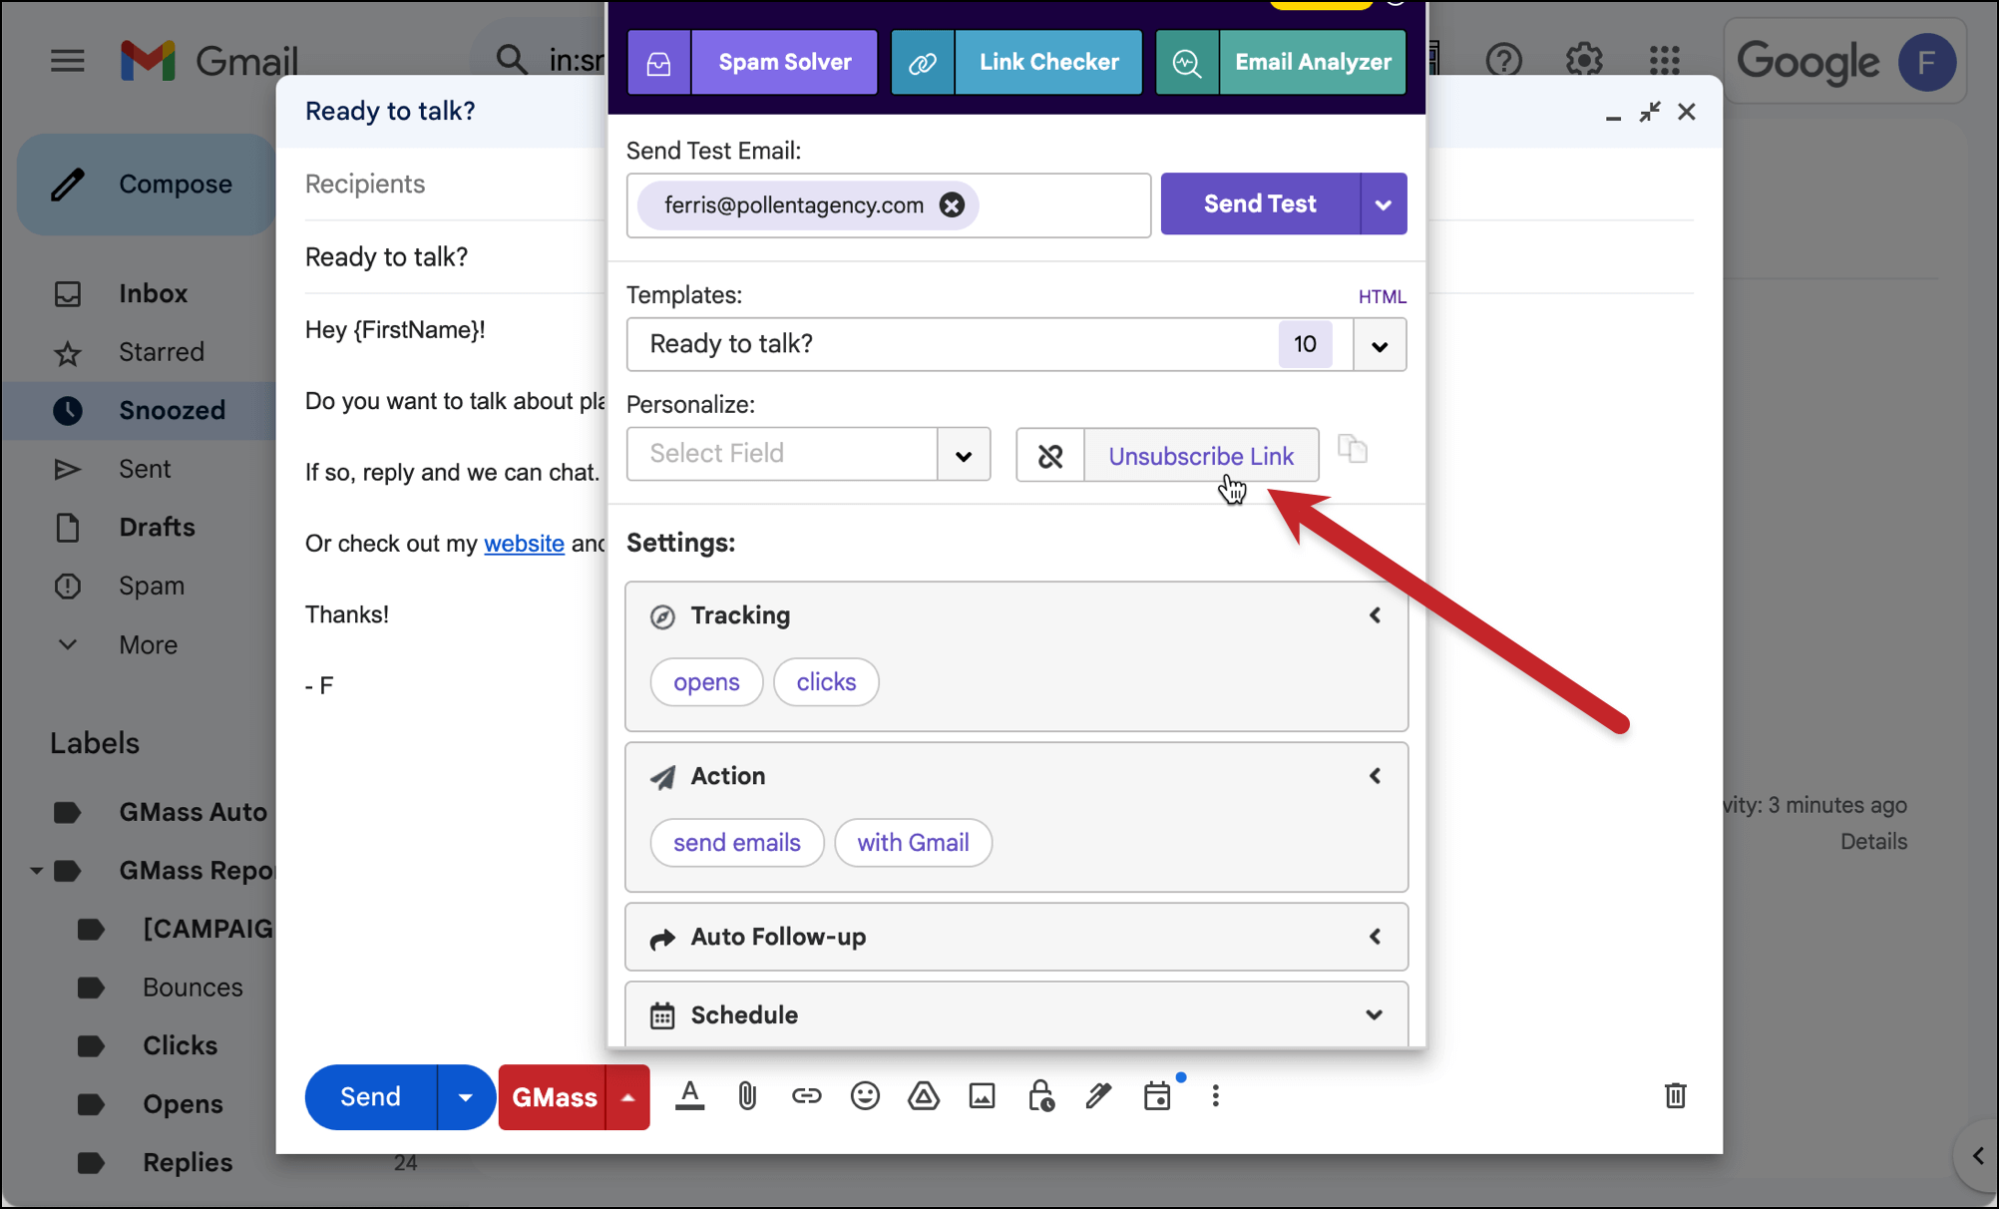Open the Snoozed folder
This screenshot has width=1999, height=1209.
tap(172, 411)
